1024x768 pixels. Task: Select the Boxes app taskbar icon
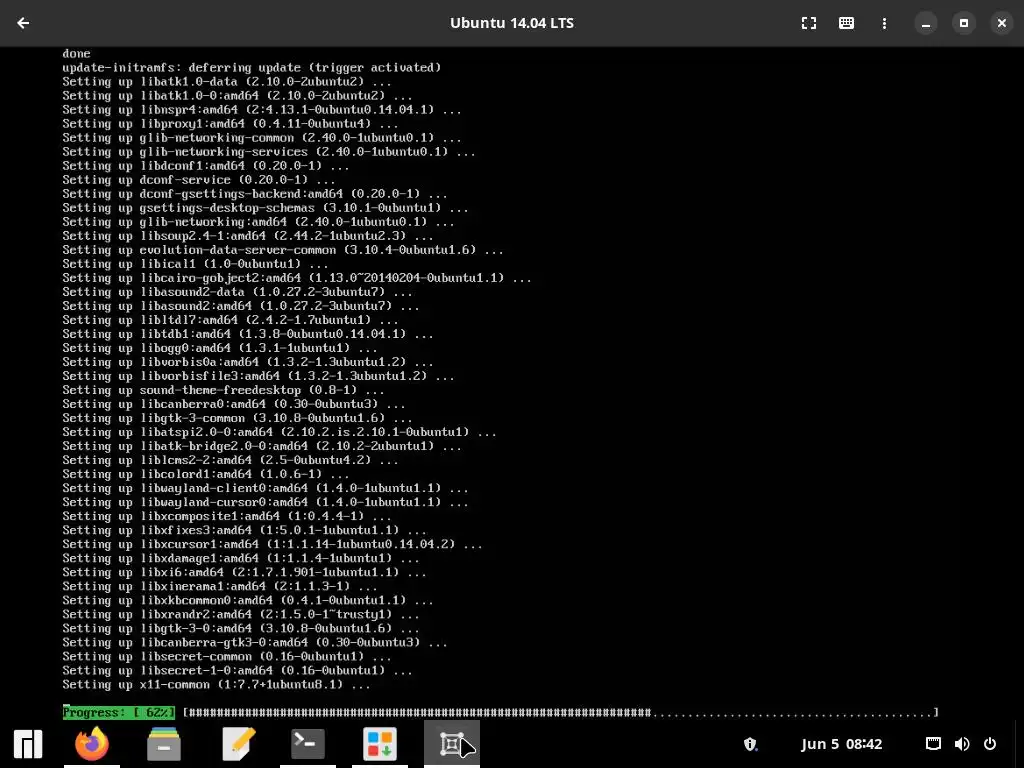pyautogui.click(x=452, y=744)
